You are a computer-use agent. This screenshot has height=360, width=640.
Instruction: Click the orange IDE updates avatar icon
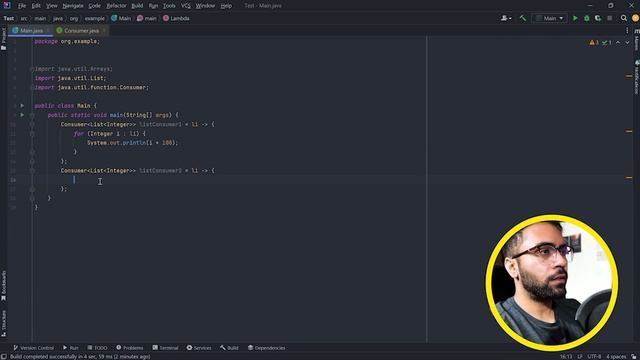pos(636,18)
